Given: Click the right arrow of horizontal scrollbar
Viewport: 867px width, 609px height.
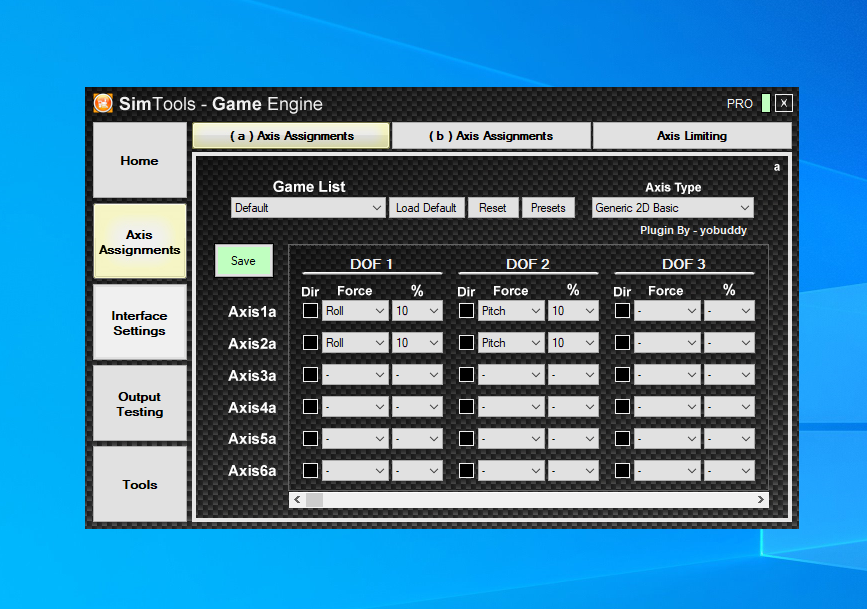Looking at the screenshot, I should (760, 499).
